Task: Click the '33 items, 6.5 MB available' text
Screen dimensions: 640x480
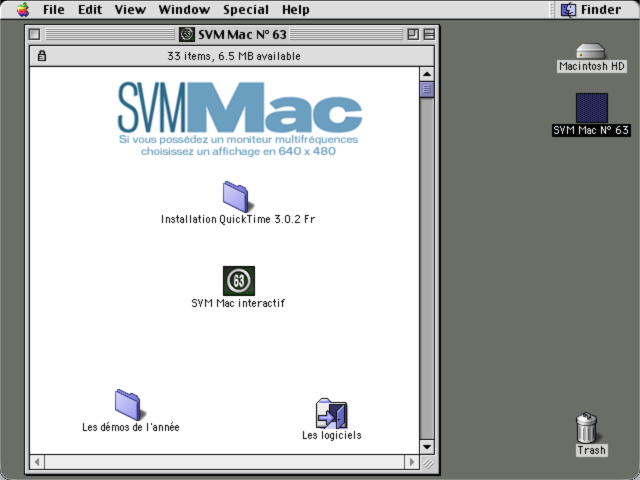Action: pyautogui.click(x=234, y=56)
